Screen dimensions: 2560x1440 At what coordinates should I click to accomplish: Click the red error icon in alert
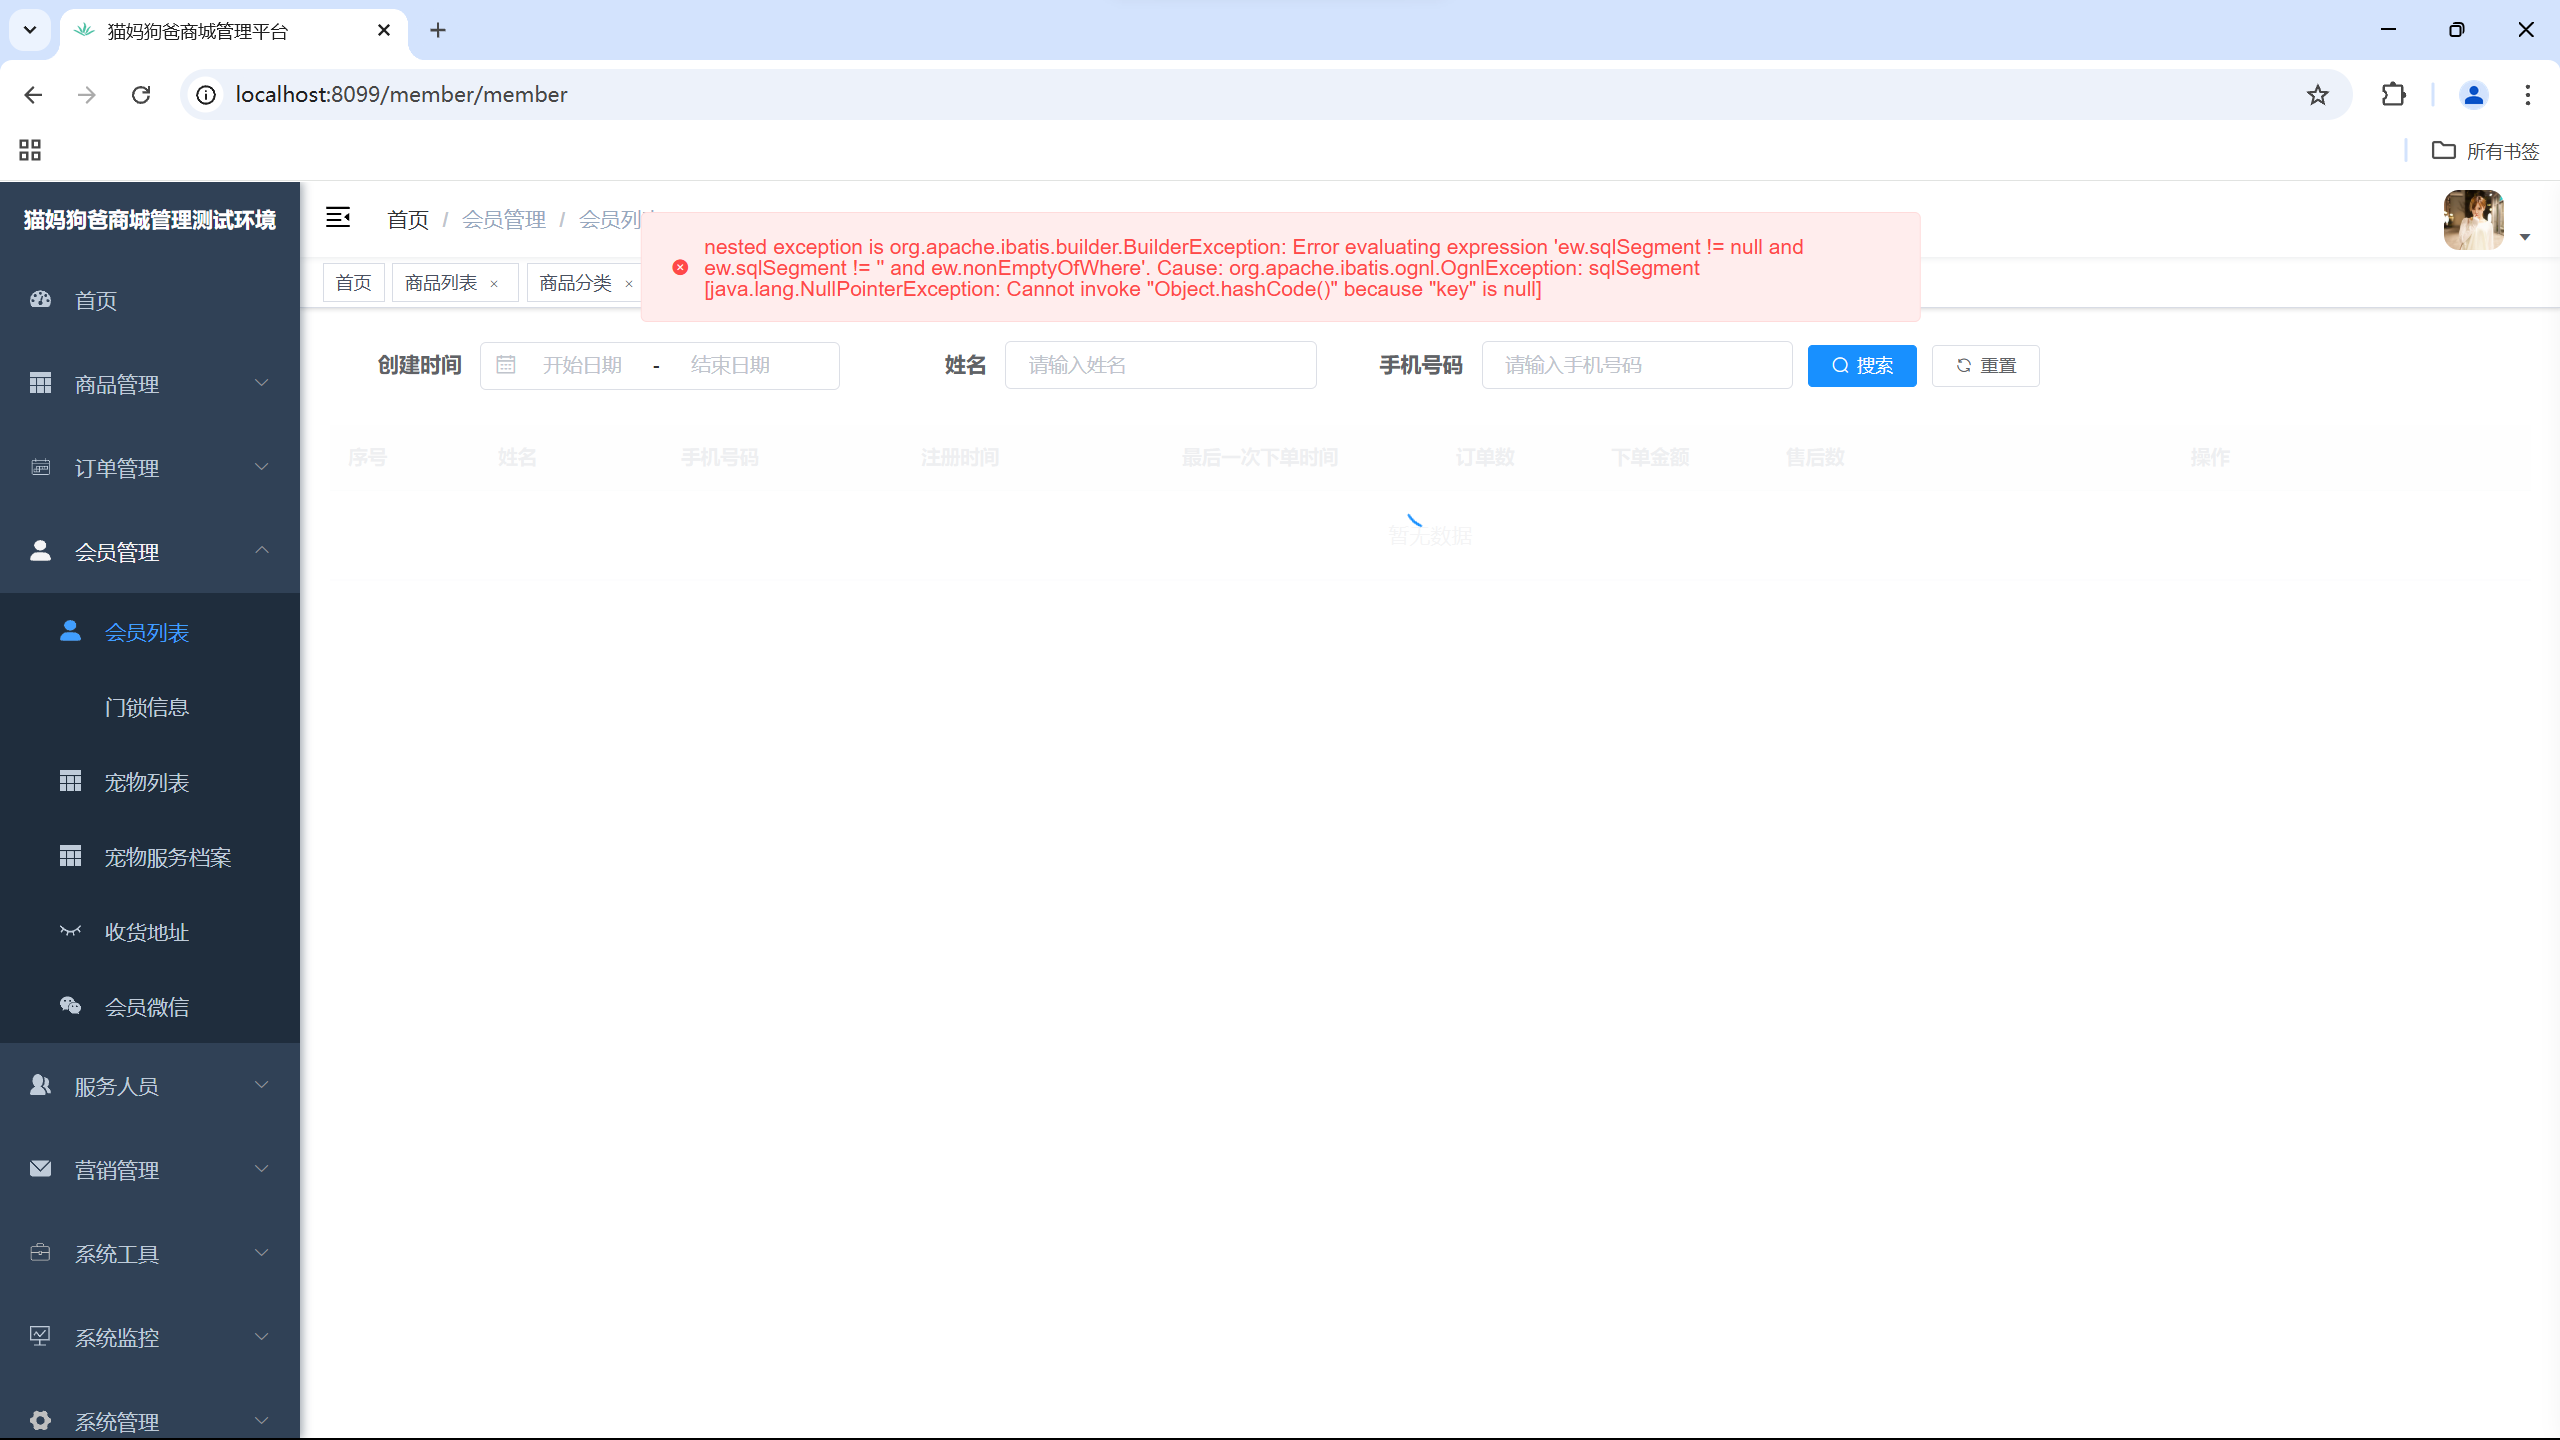(x=680, y=267)
